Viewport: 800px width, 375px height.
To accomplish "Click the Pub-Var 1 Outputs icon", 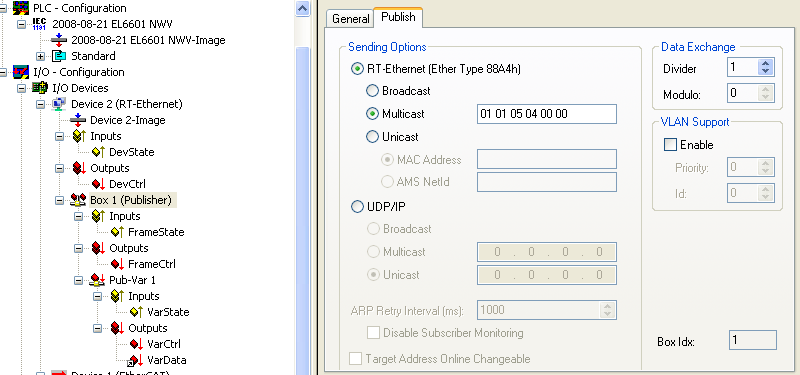I will coord(117,328).
